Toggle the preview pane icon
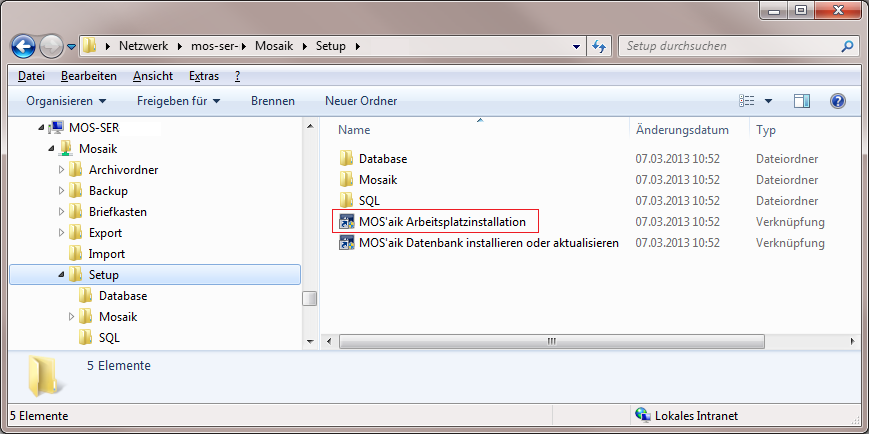This screenshot has height=434, width=869. [801, 101]
